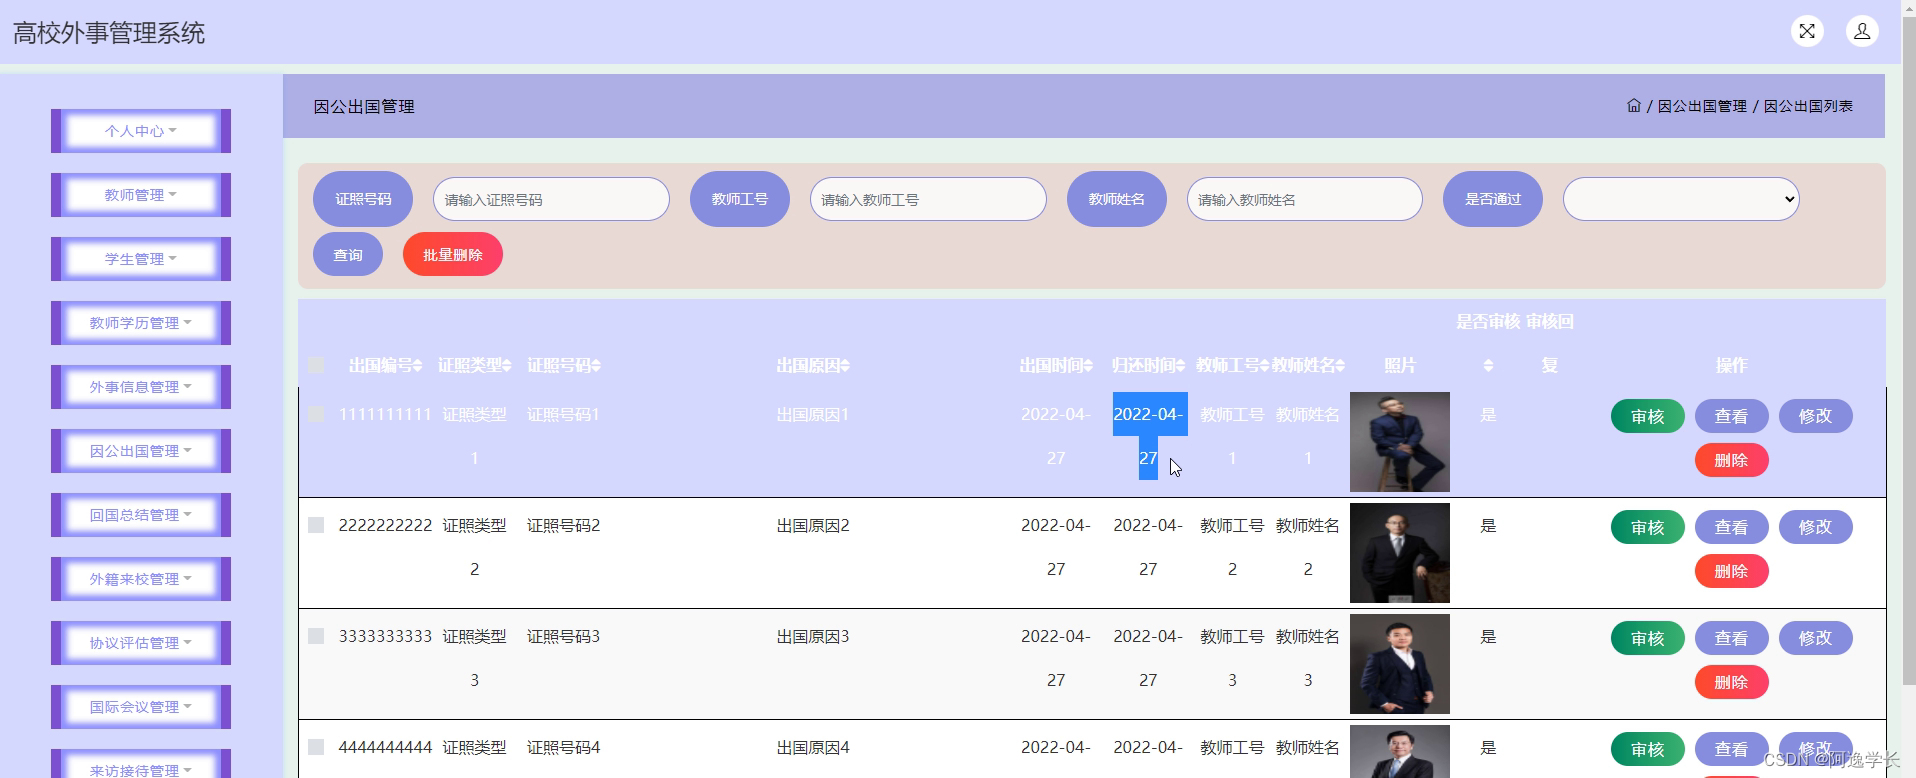Image resolution: width=1916 pixels, height=778 pixels.
Task: Open 协议评估管理 sidebar menu
Action: pos(141,643)
